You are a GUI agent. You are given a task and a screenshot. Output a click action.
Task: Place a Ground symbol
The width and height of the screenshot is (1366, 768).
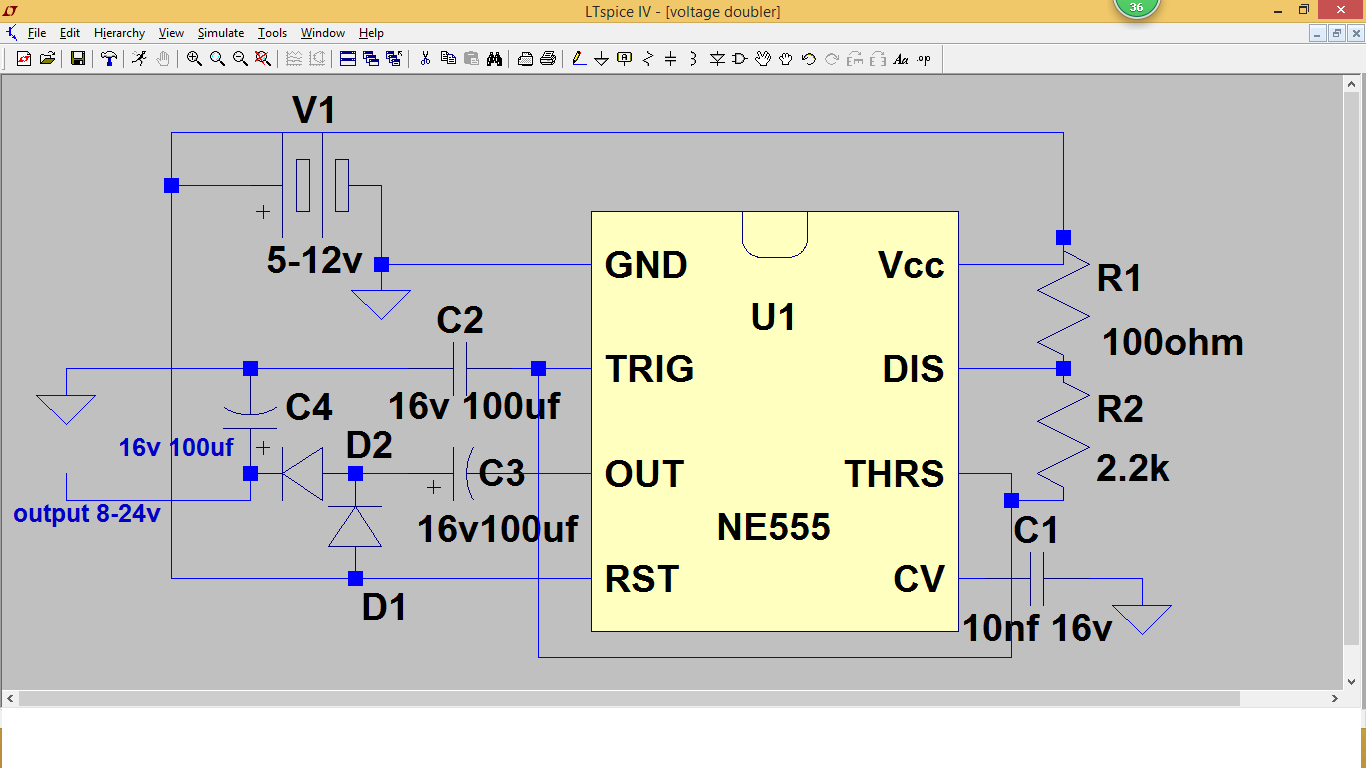coord(601,59)
